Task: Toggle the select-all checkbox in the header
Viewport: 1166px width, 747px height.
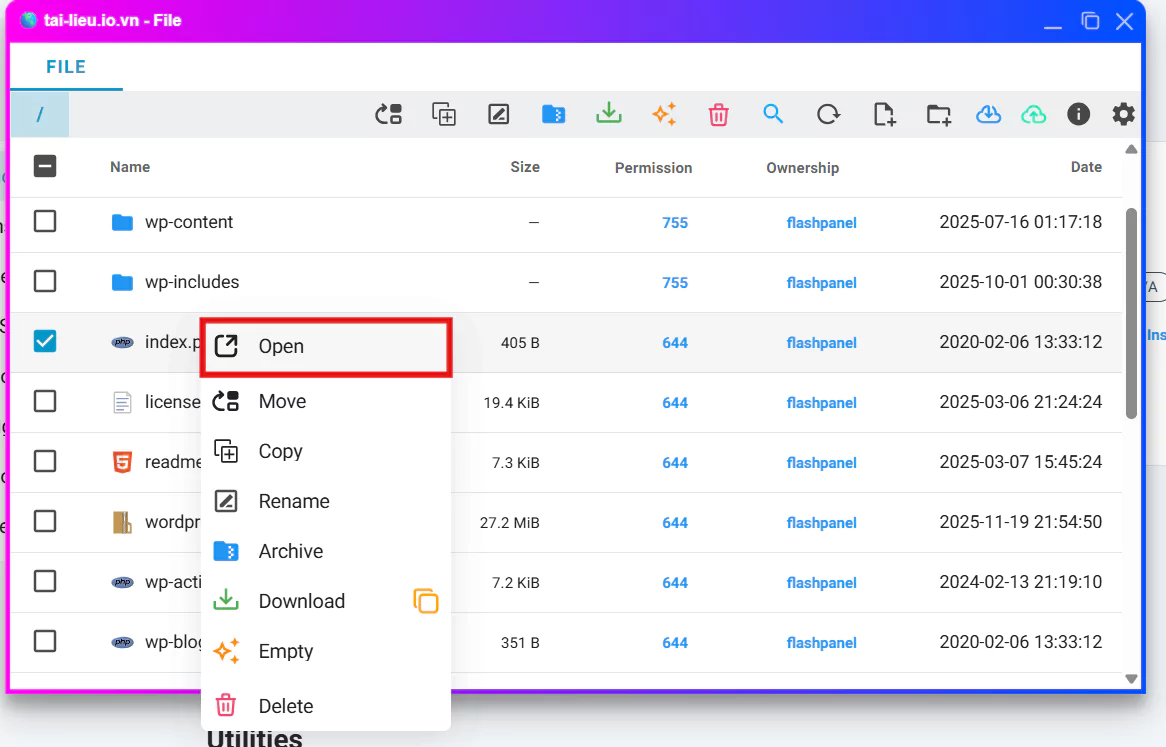Action: click(x=45, y=167)
